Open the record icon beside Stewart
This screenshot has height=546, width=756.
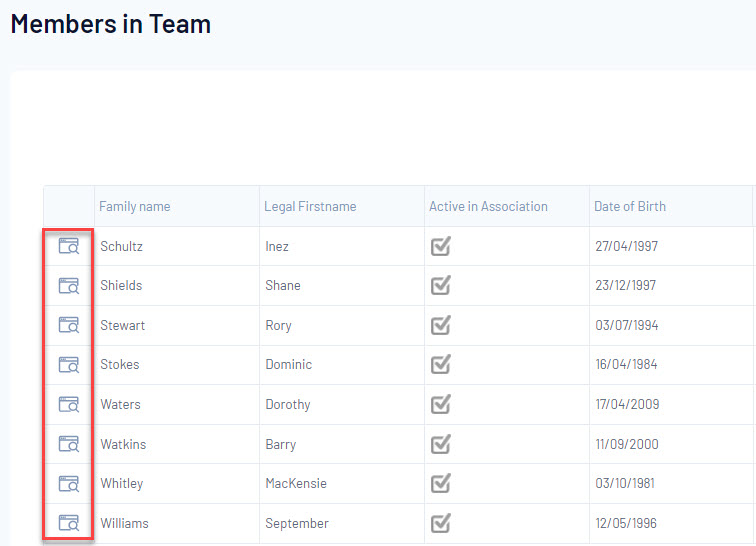68,325
